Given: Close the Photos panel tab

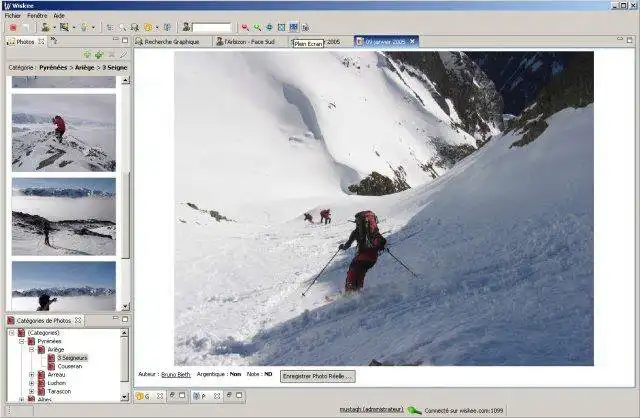Looking at the screenshot, I should point(41,41).
